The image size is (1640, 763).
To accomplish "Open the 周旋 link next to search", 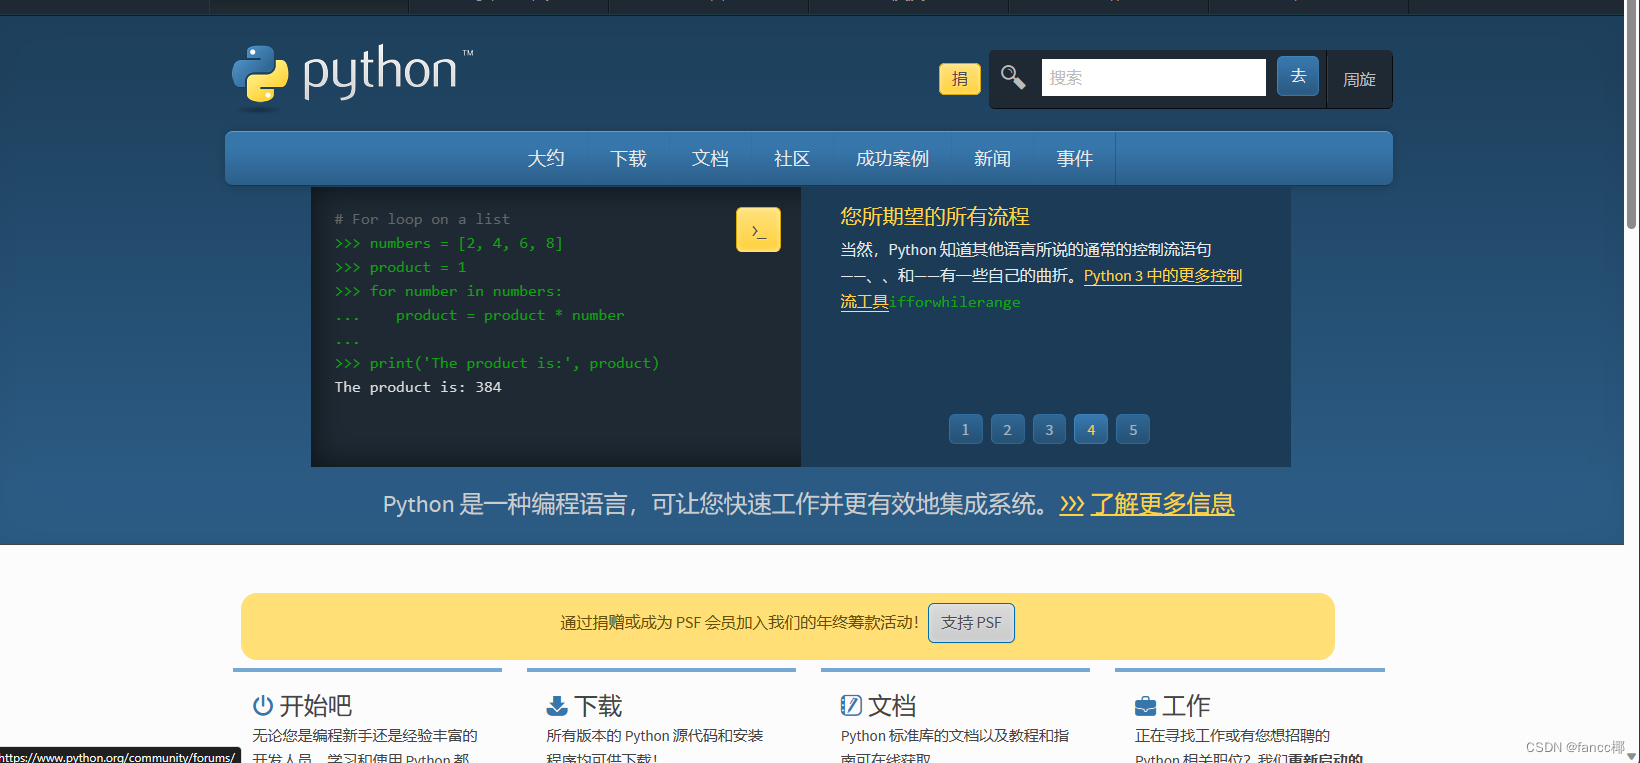I will tap(1359, 79).
